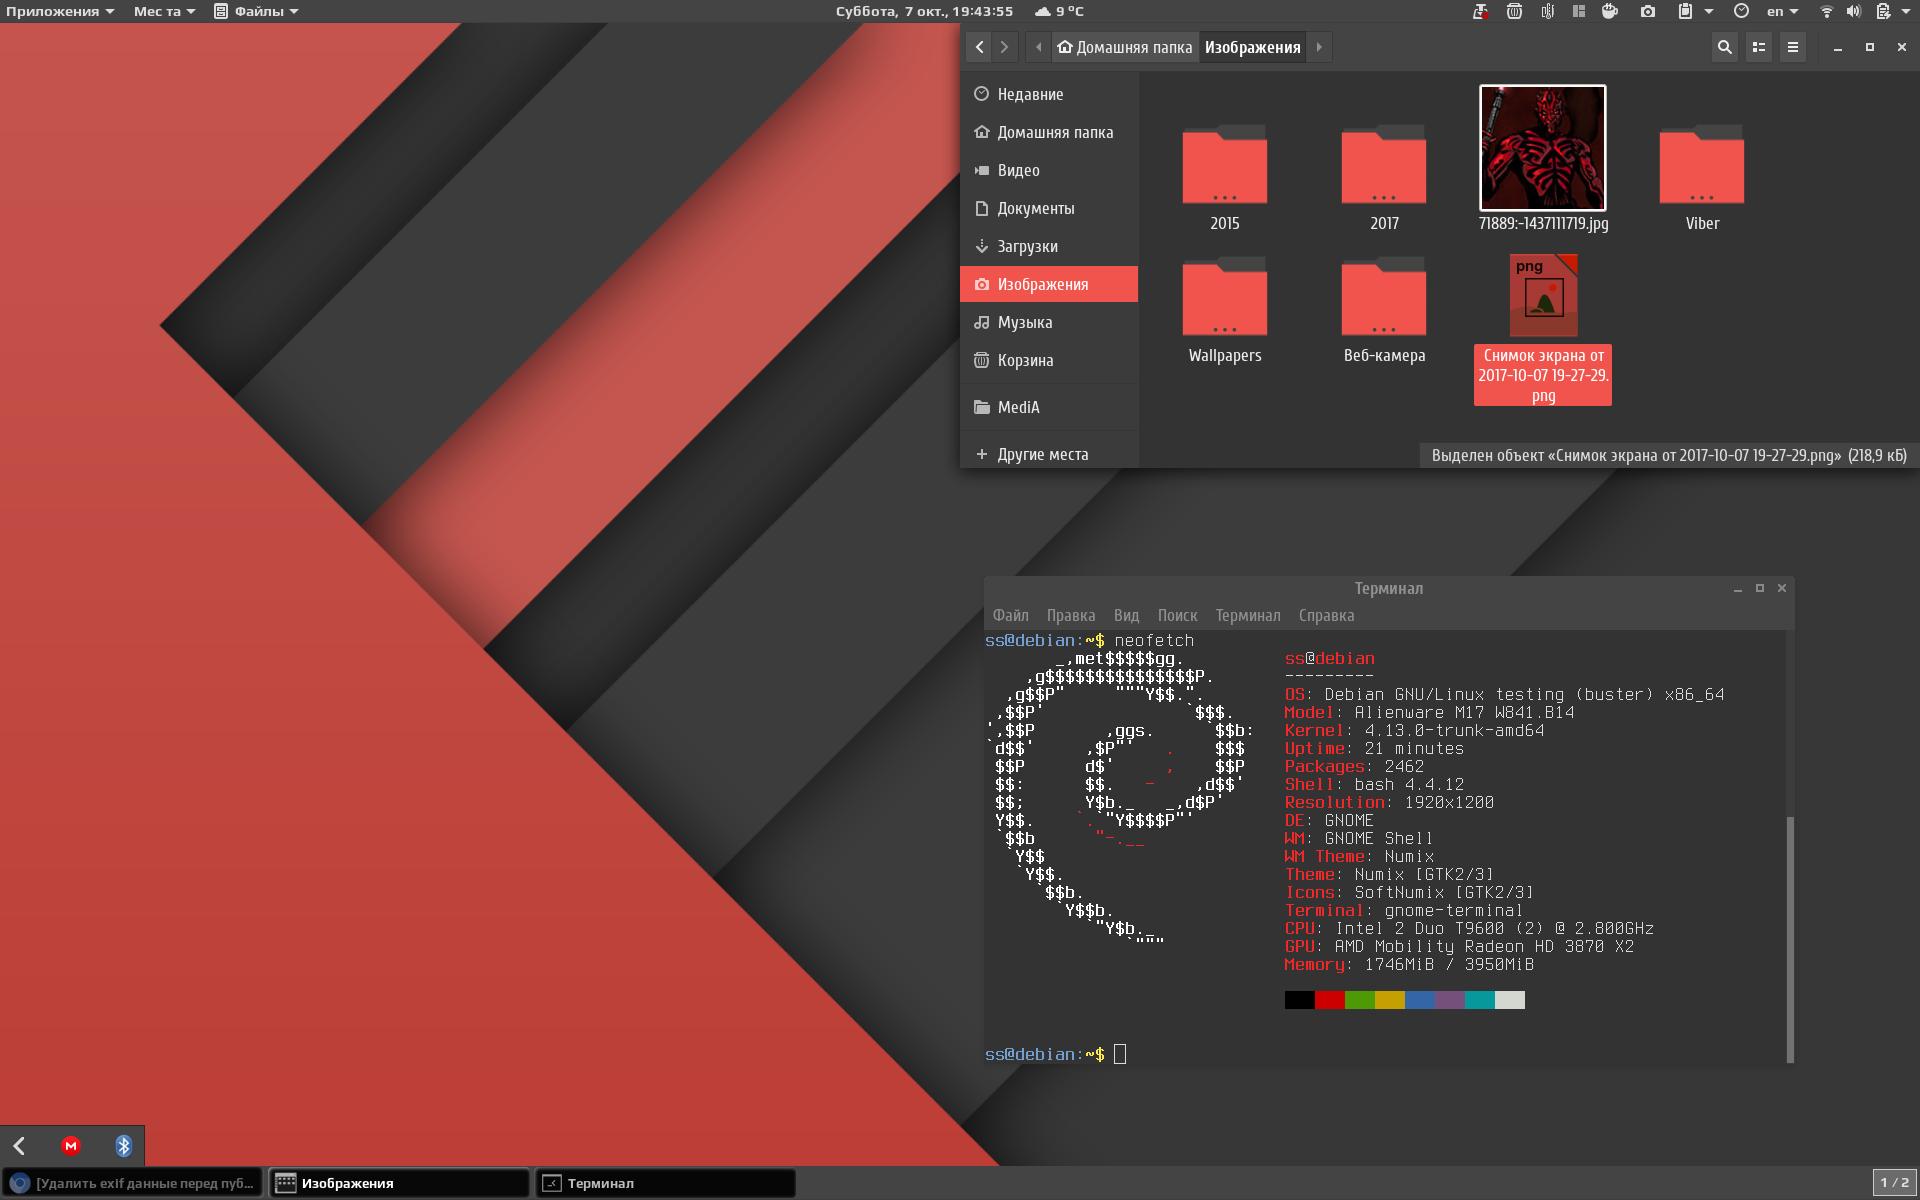Select the Wallpapers folder

coord(1225,311)
